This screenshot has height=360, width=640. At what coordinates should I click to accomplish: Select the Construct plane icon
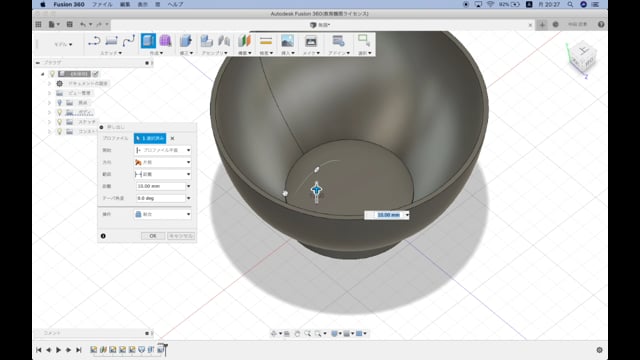[244, 41]
